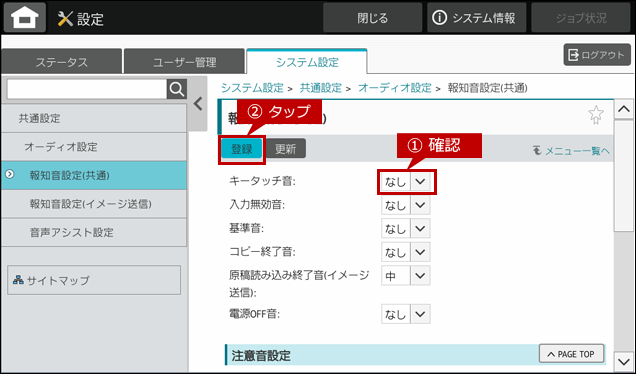Click the 閉じる button
The height and width of the screenshot is (374, 636).
coord(372,18)
